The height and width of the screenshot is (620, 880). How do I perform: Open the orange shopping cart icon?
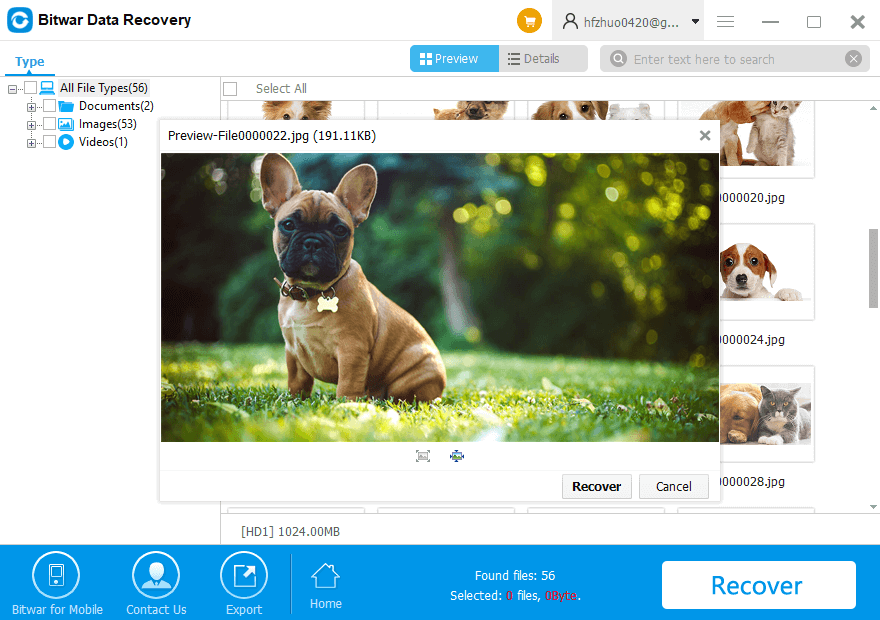click(529, 21)
